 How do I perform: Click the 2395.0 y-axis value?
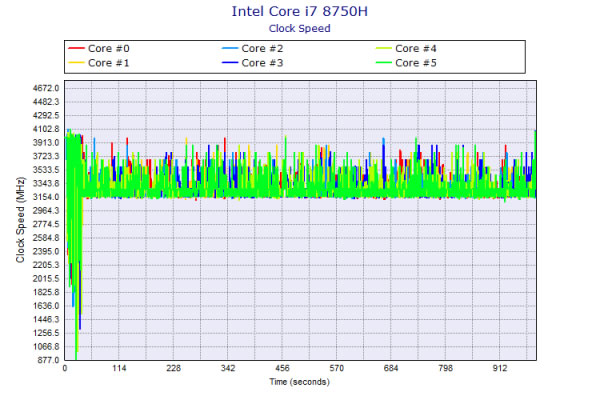[46, 251]
